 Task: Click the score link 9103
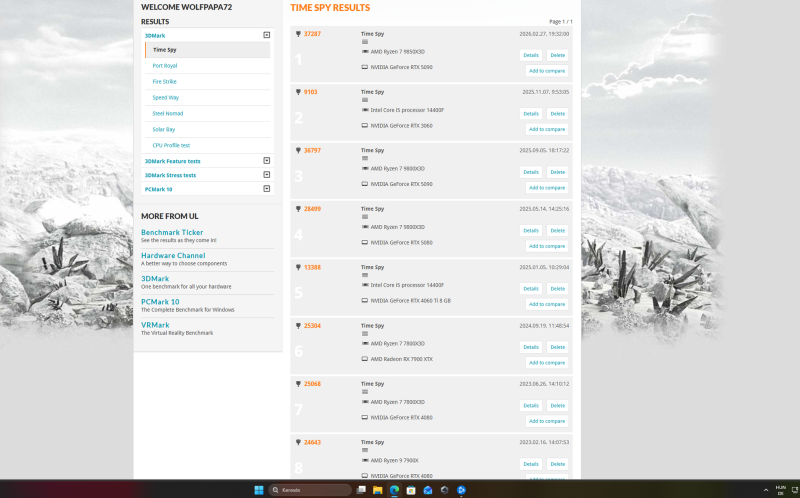pyautogui.click(x=311, y=92)
